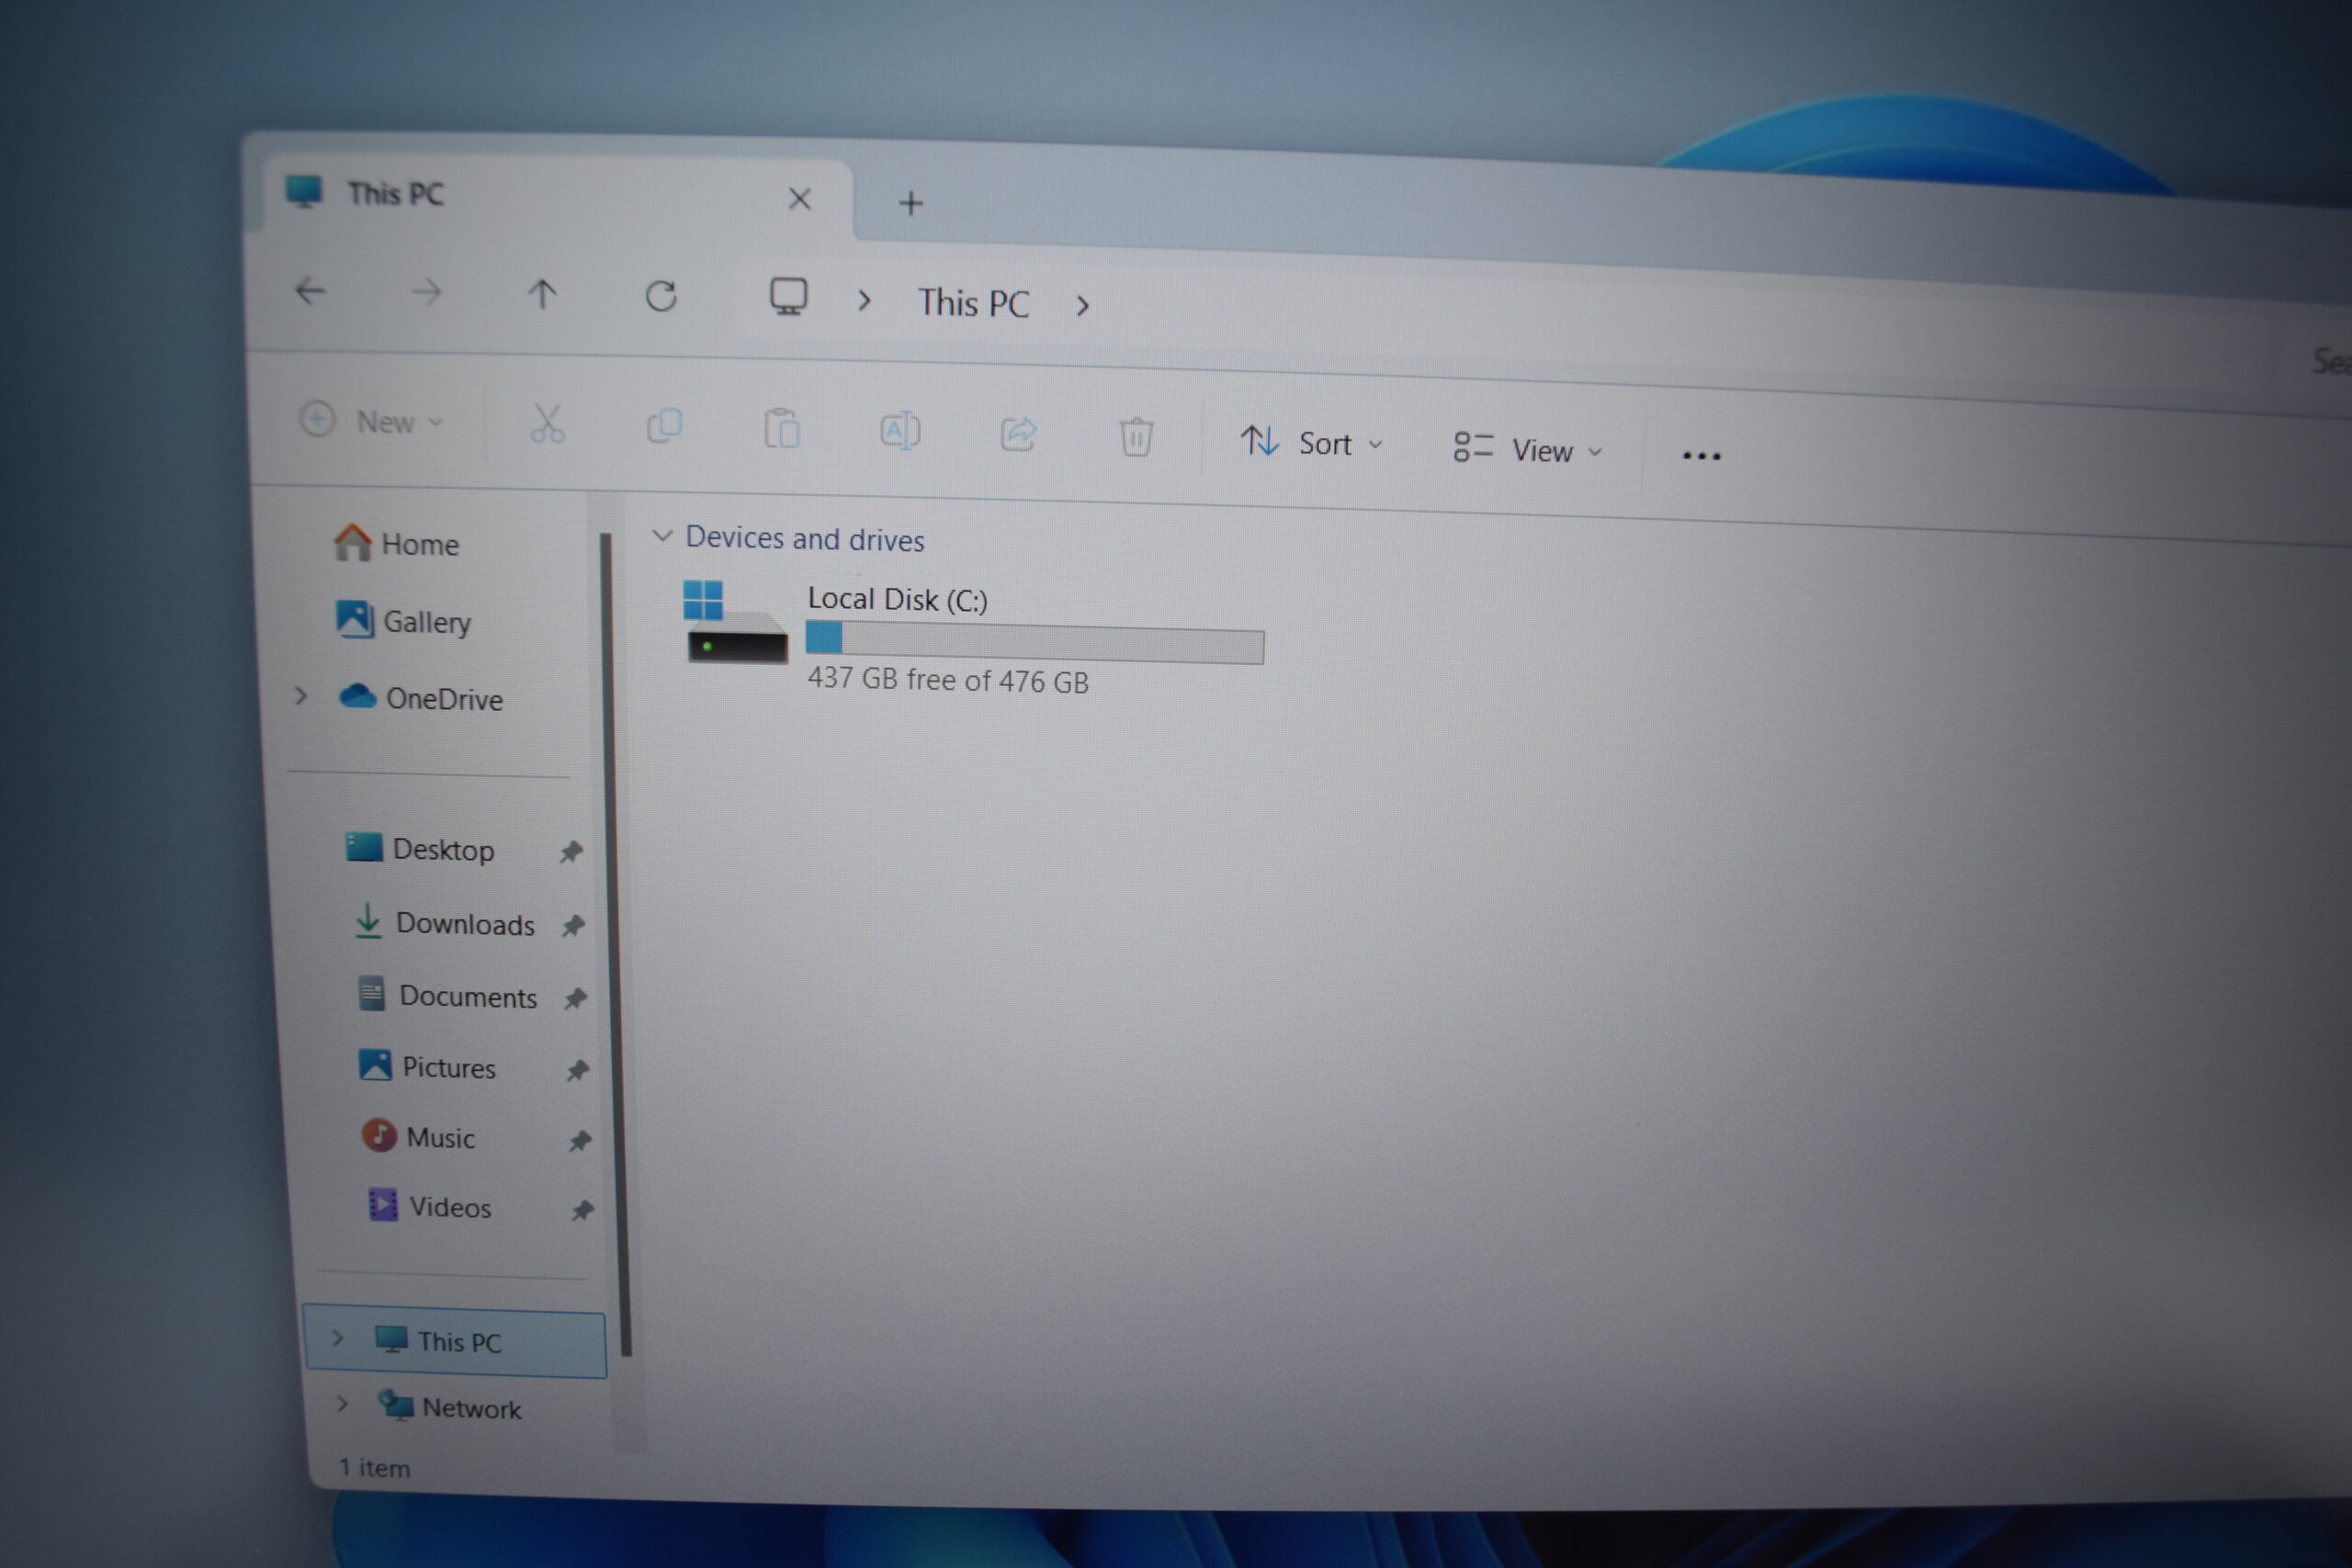Screen dimensions: 2352x1568
Task: Click the Delete trash can icon
Action: (x=1136, y=437)
